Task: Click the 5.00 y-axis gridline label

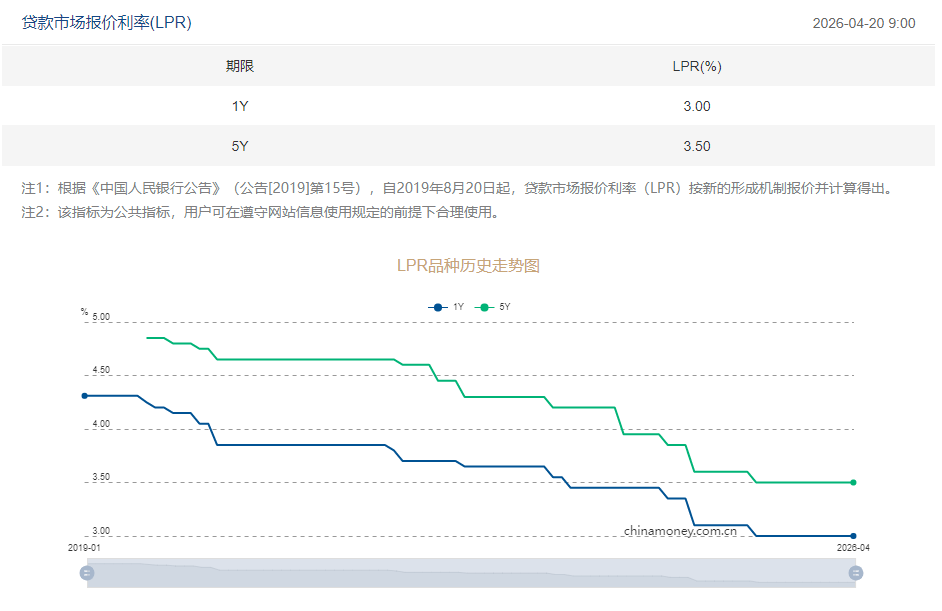Action: [x=101, y=317]
